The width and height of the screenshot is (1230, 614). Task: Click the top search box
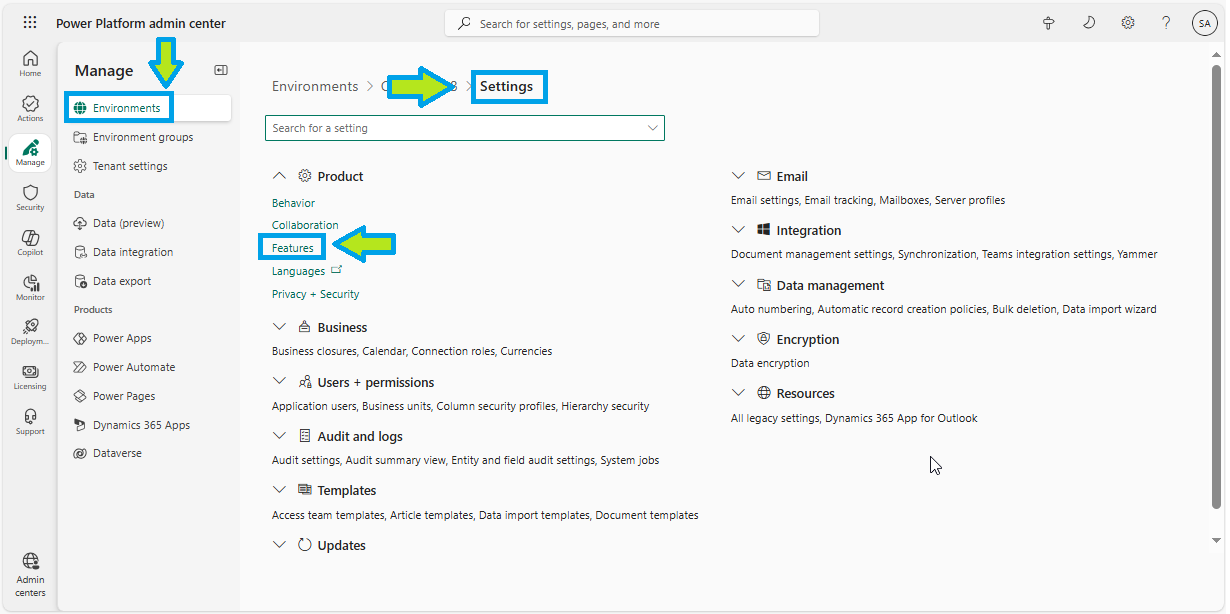632,24
